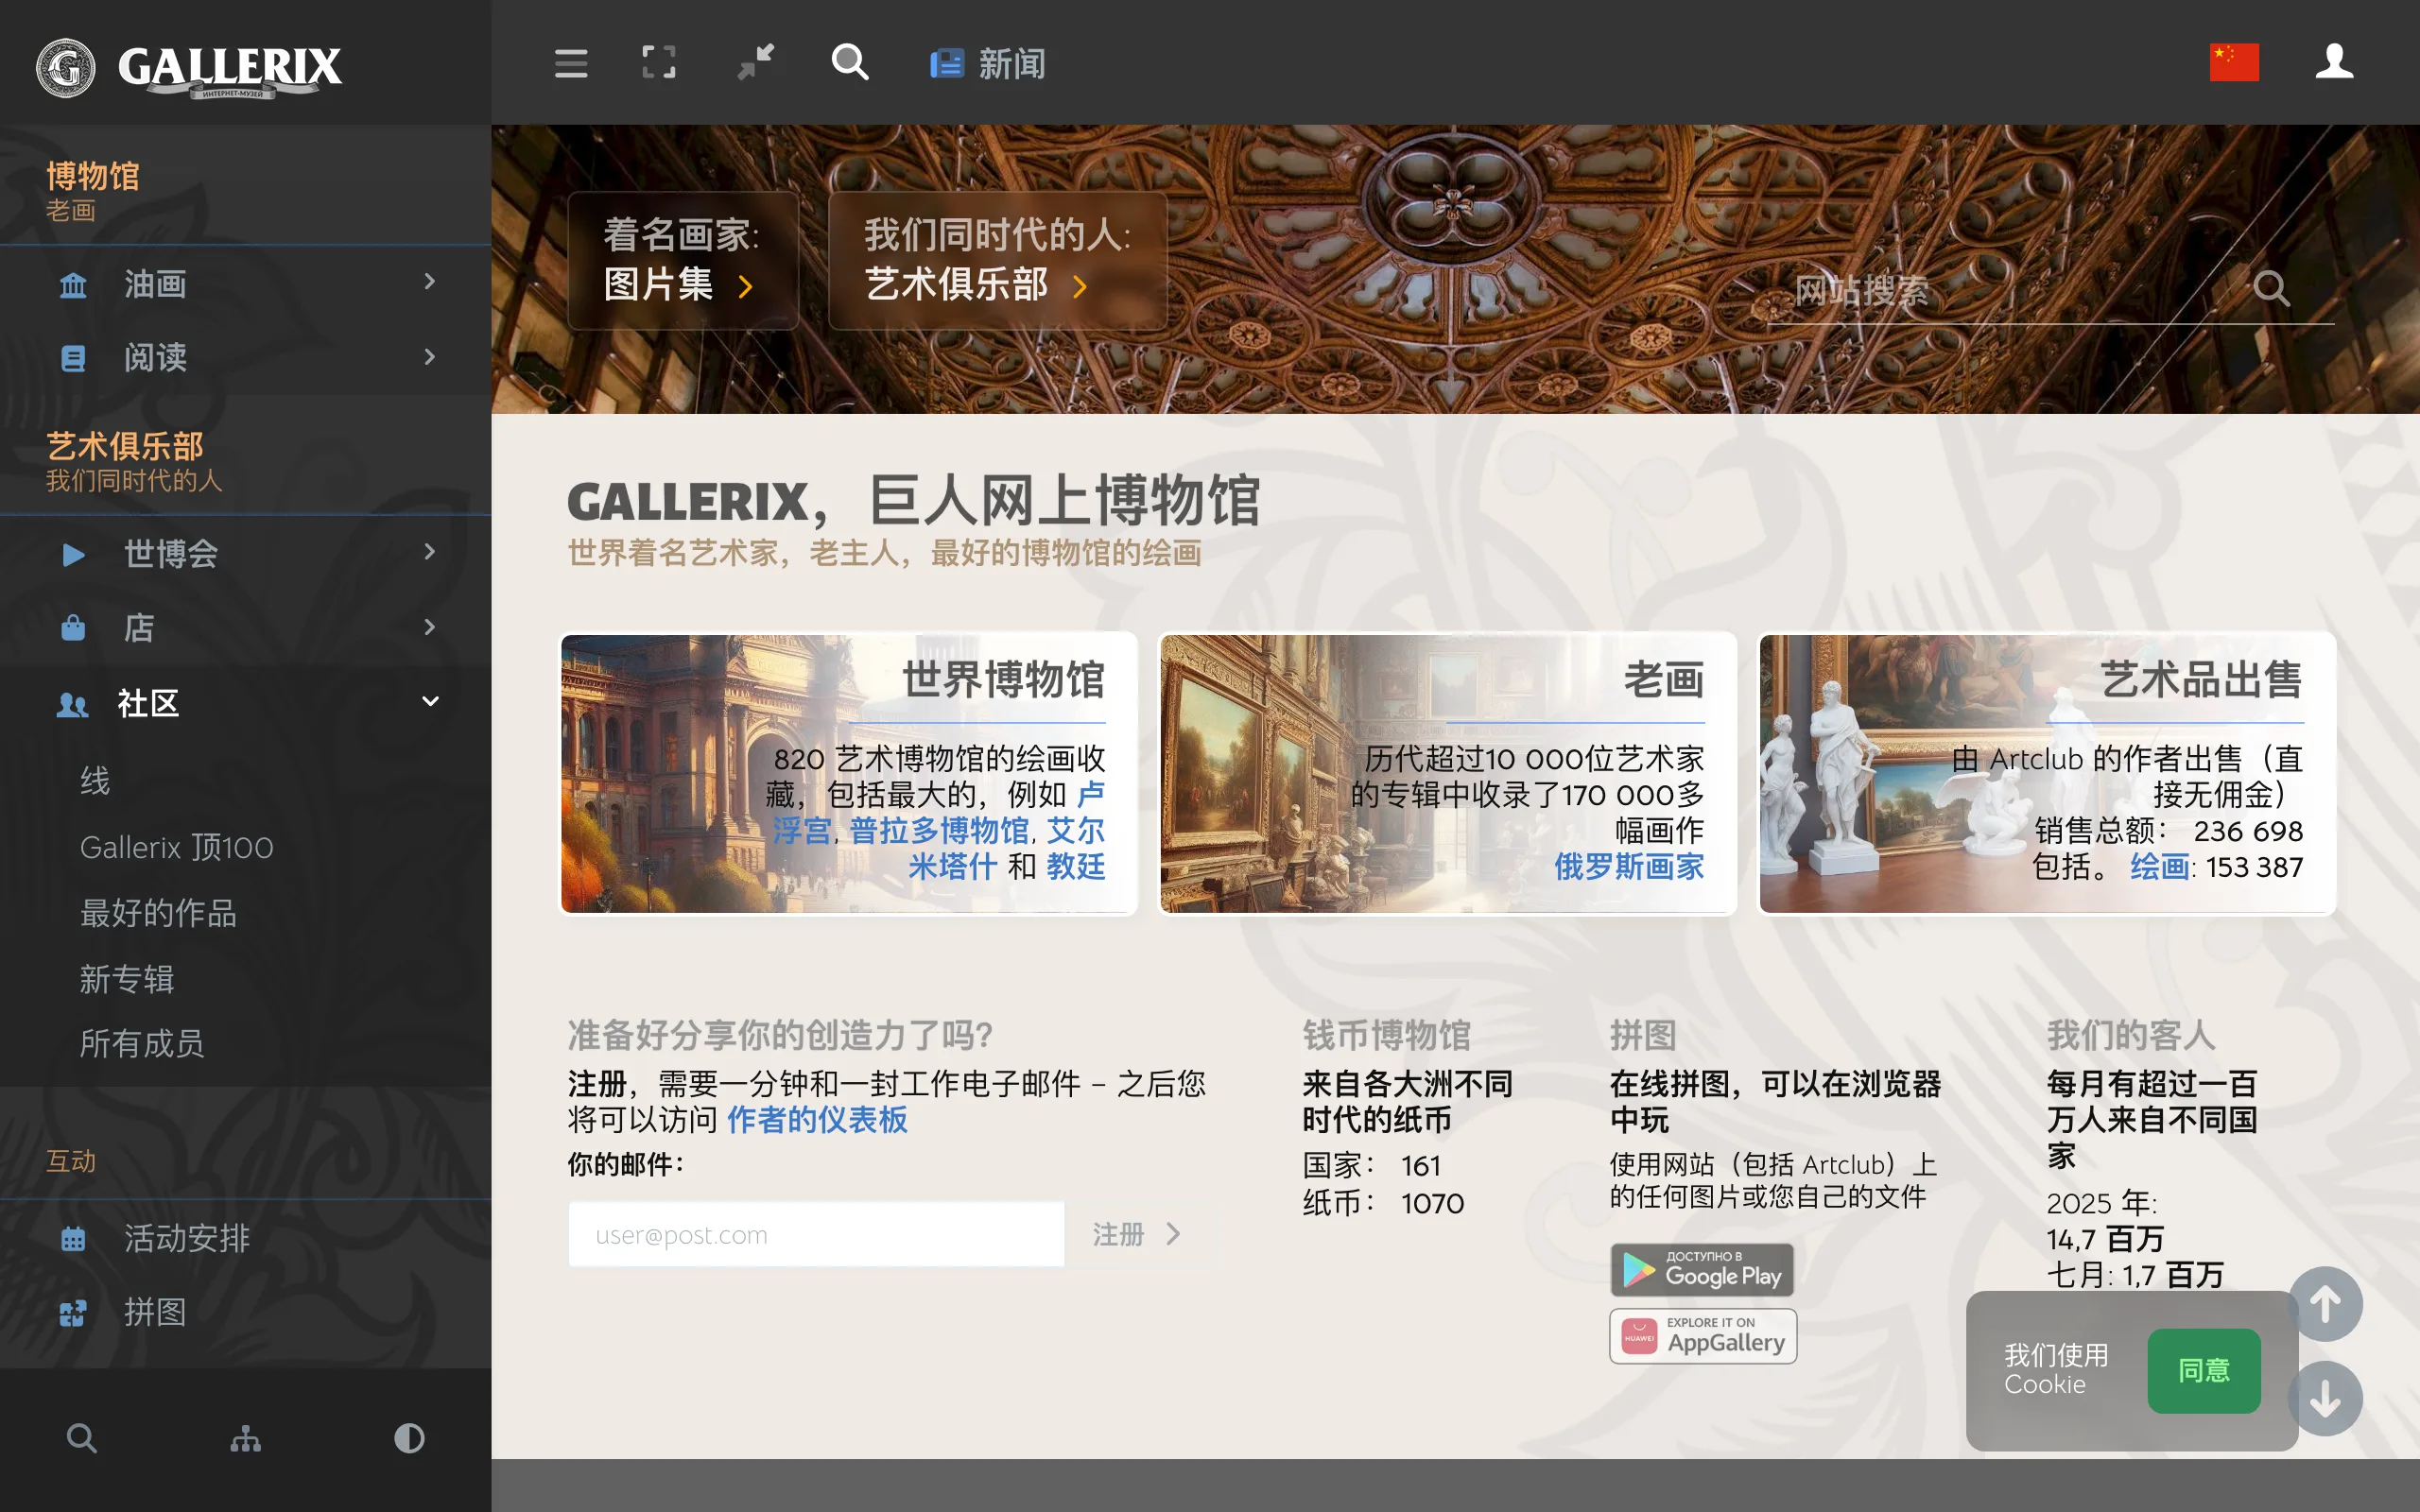Viewport: 2420px width, 1512px height.
Task: Toggle the contrast theme icon
Action: click(409, 1438)
